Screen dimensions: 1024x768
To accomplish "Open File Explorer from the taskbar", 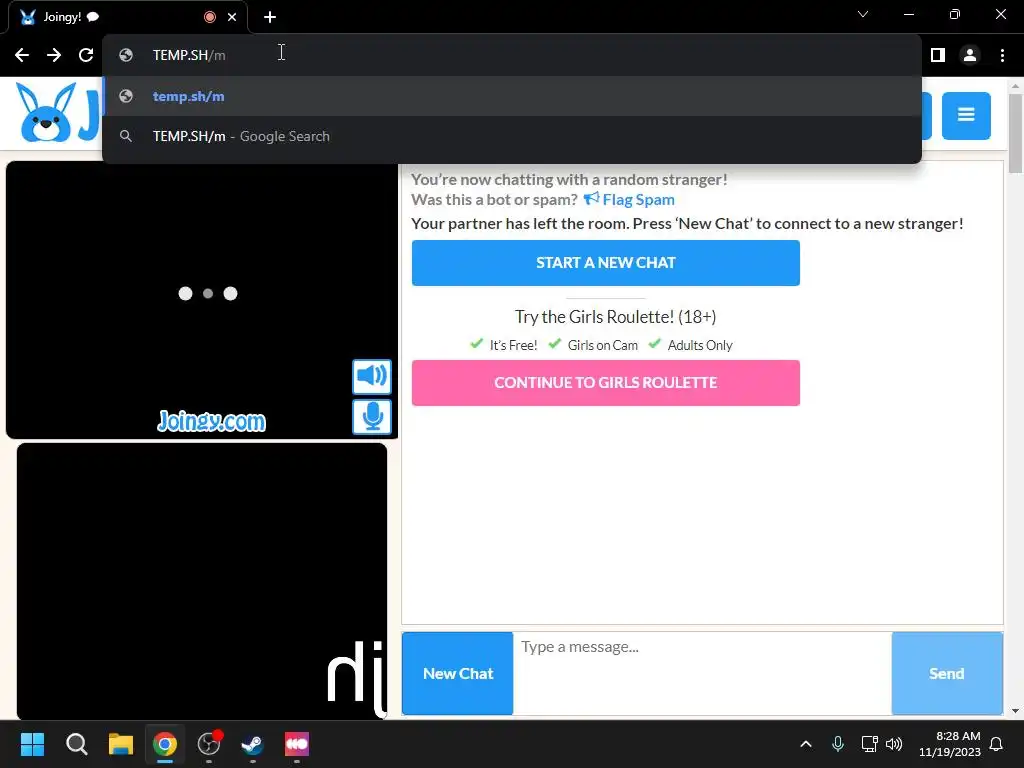I will [121, 744].
